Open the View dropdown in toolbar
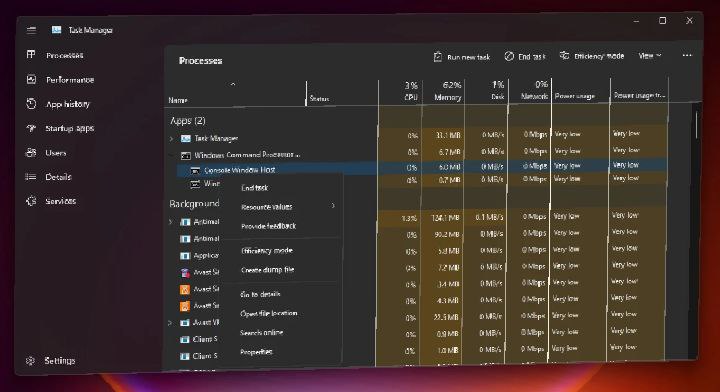Screen dimensions: 720x392 pos(650,56)
